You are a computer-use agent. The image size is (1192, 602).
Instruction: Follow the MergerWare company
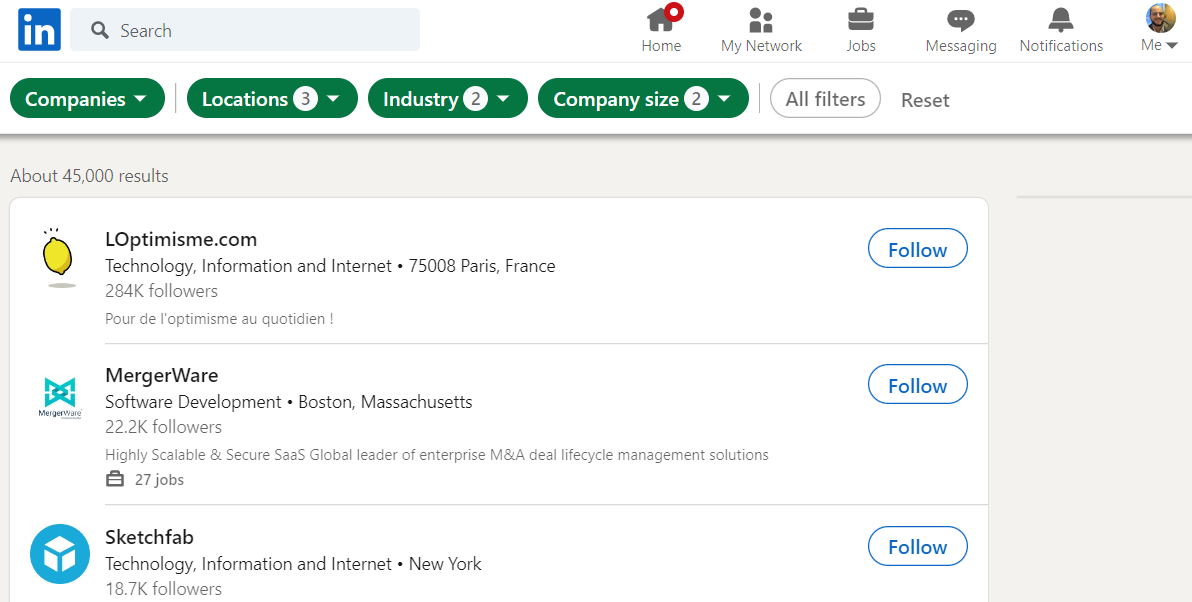[x=917, y=385]
